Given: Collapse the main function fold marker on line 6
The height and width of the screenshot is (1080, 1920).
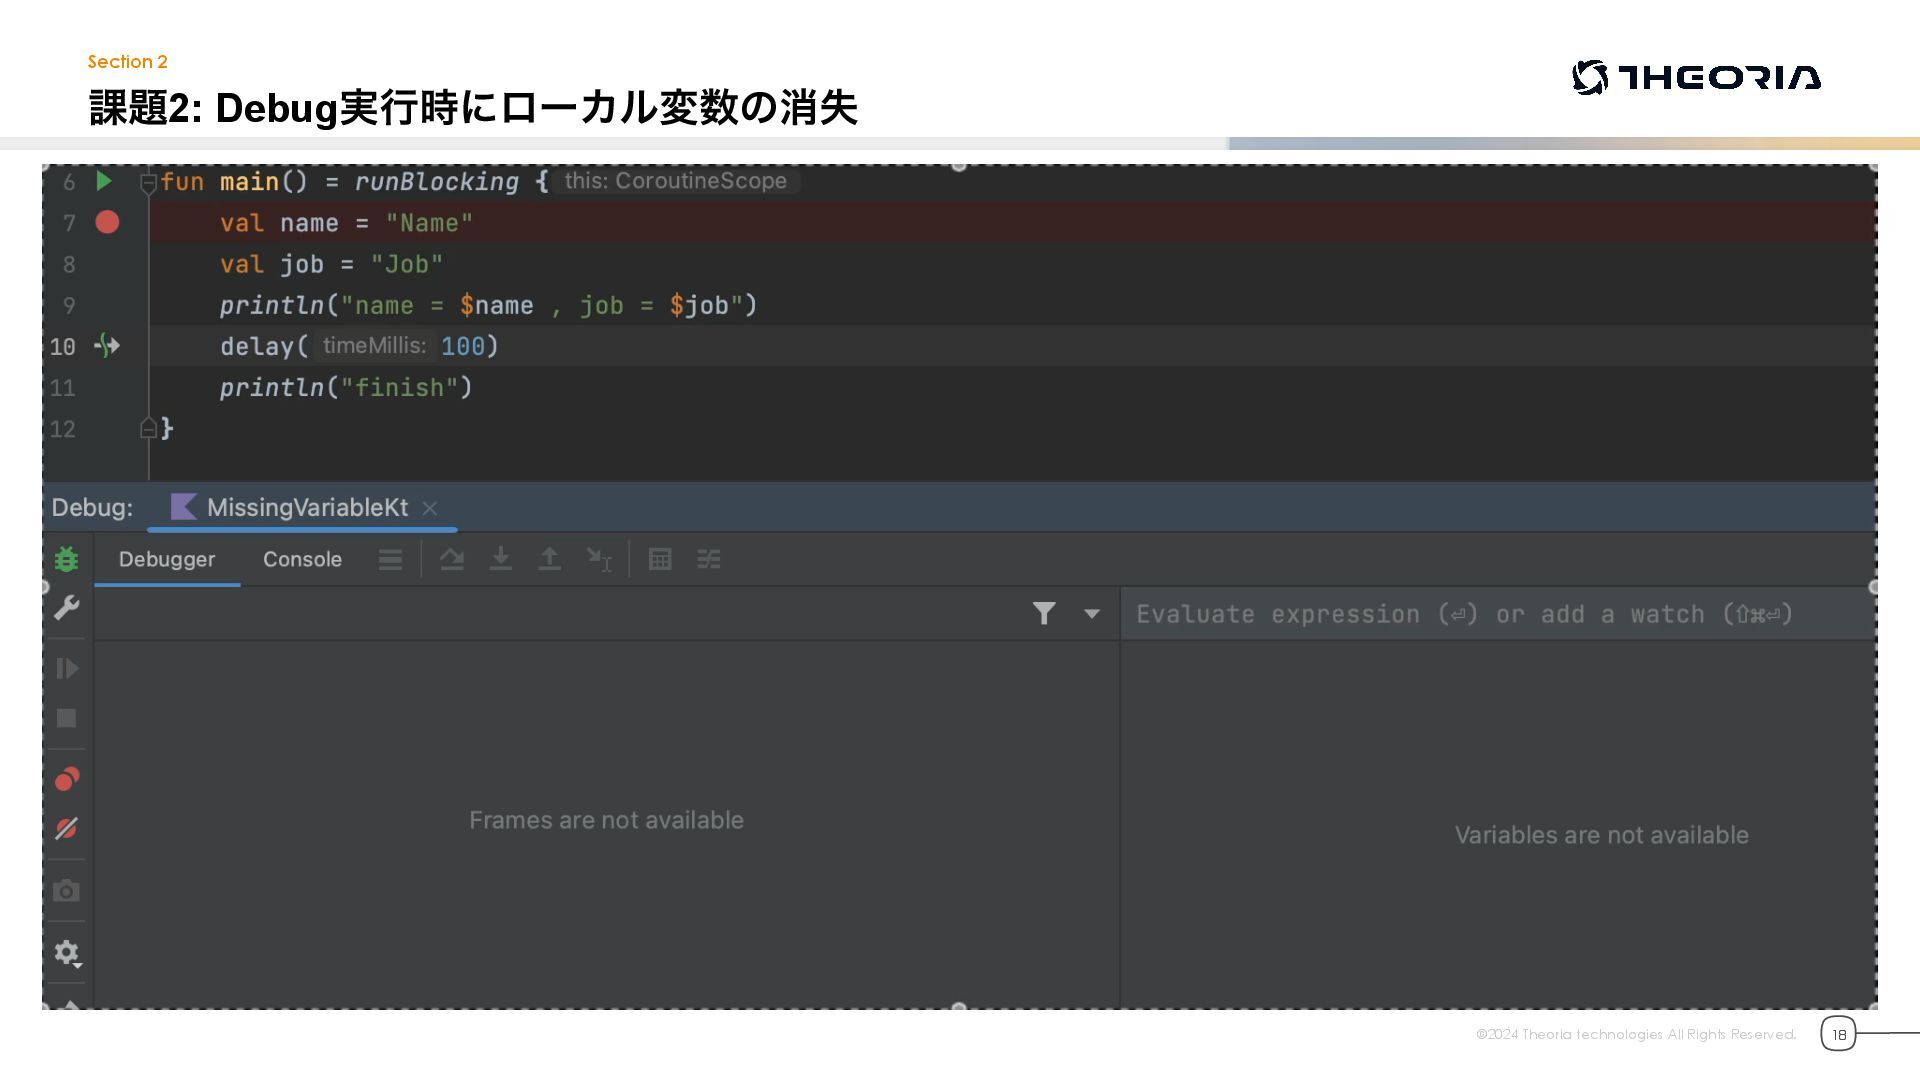Looking at the screenshot, I should [x=148, y=182].
